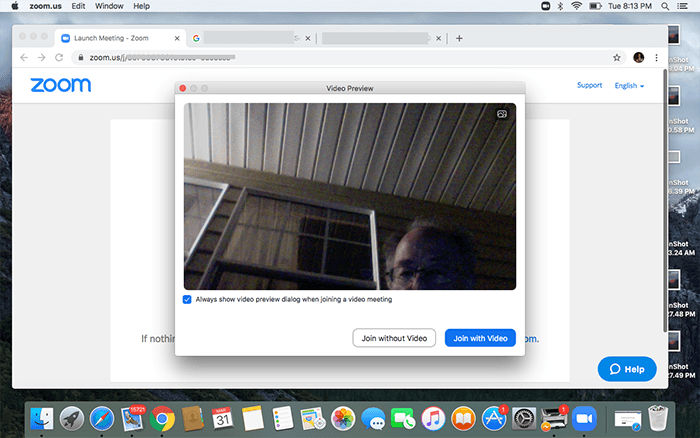Open Launchpad from the dock
700x438 pixels.
(71, 419)
